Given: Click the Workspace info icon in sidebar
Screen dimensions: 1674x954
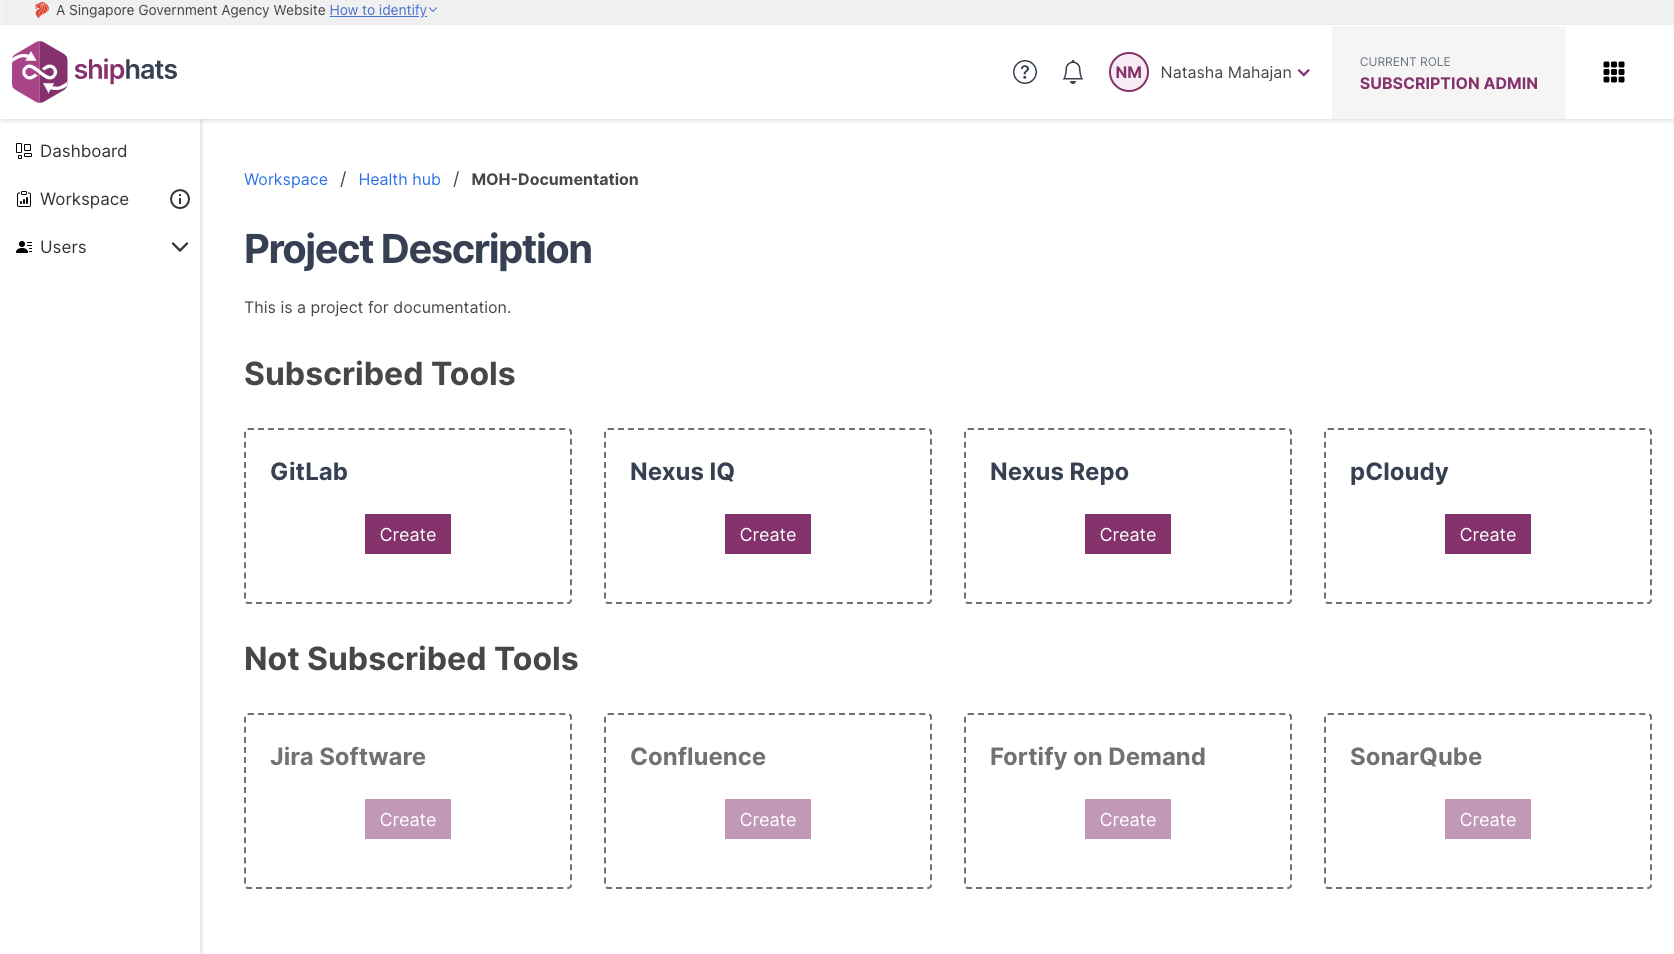Looking at the screenshot, I should pos(180,199).
